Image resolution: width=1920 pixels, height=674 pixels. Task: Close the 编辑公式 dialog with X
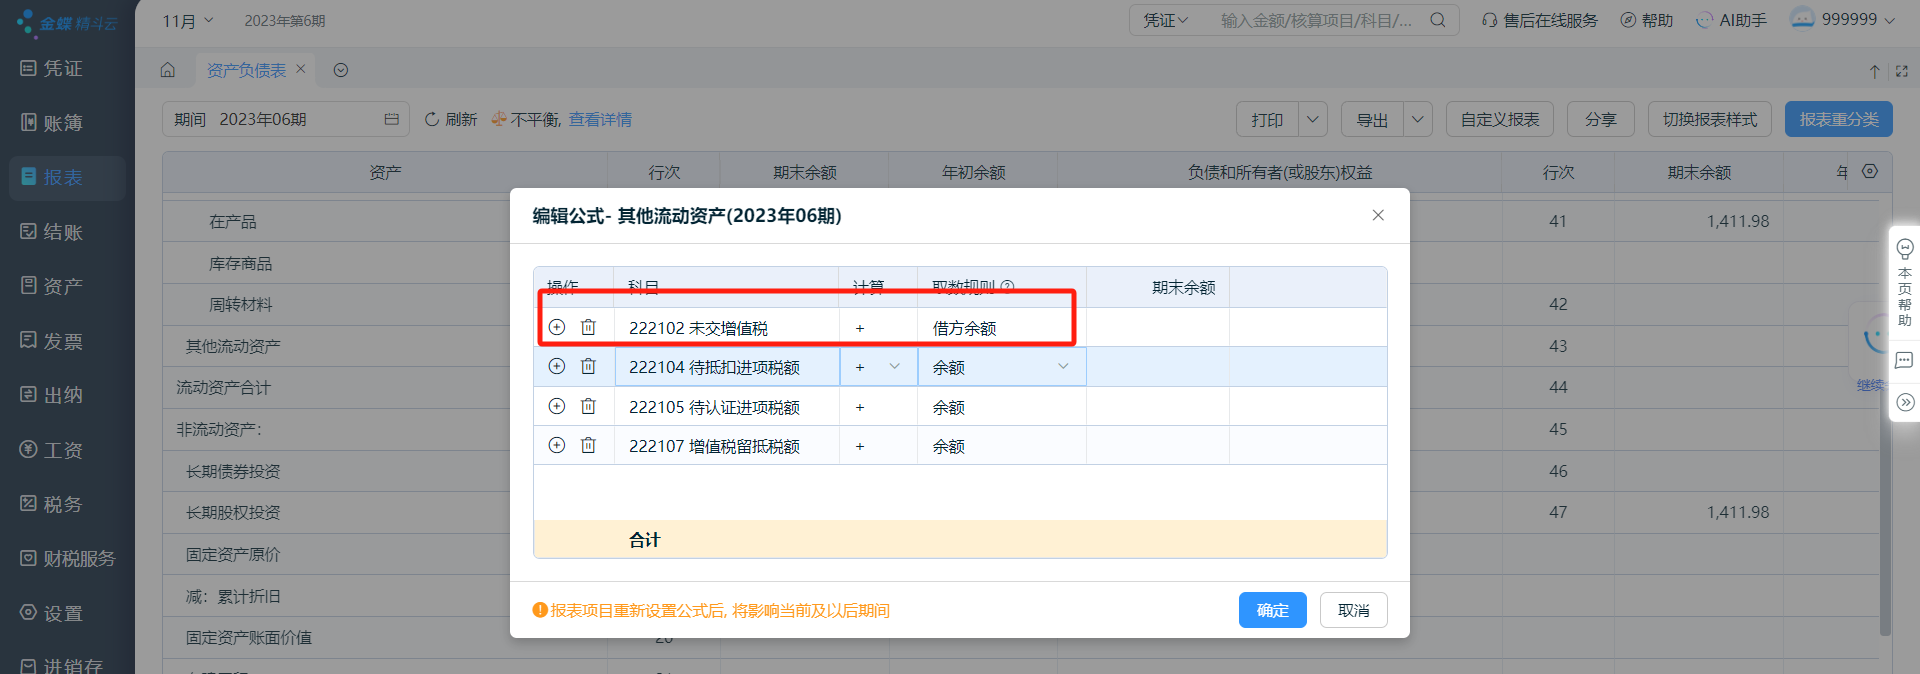[x=1378, y=215]
